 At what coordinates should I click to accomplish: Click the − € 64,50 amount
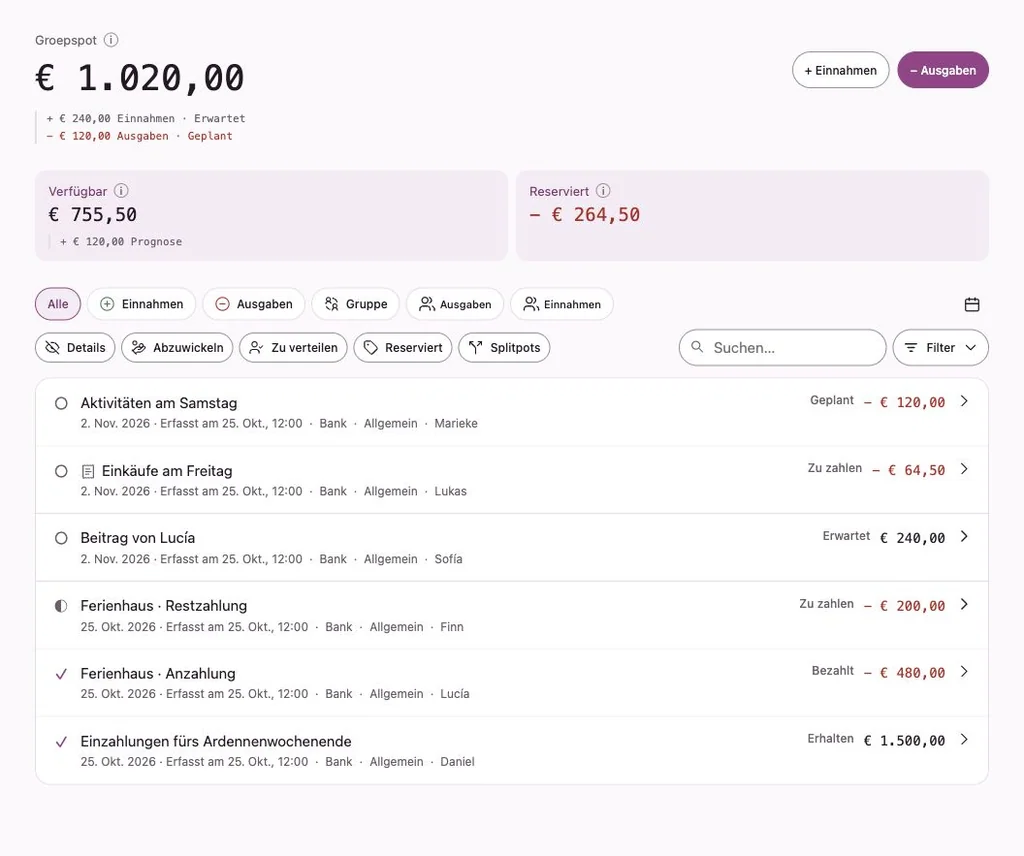908,470
